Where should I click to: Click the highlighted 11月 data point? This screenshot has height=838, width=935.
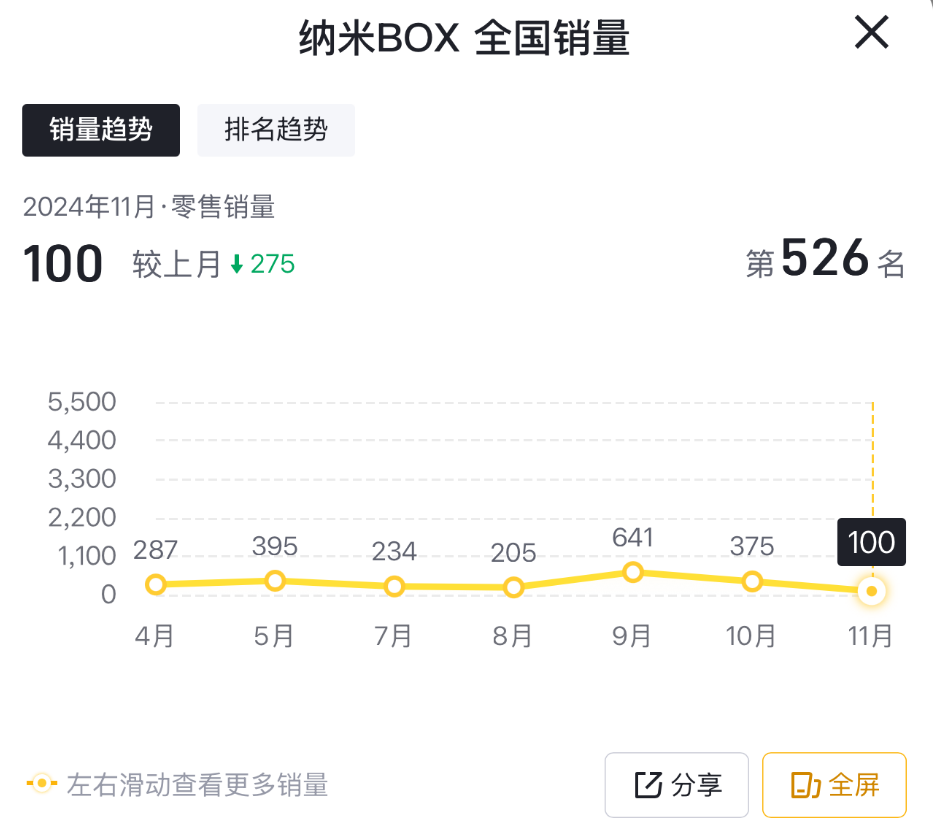871,591
